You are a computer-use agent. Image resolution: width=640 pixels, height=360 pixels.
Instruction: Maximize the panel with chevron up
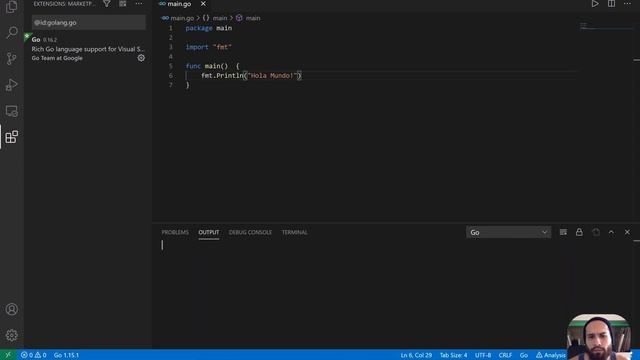pyautogui.click(x=611, y=232)
